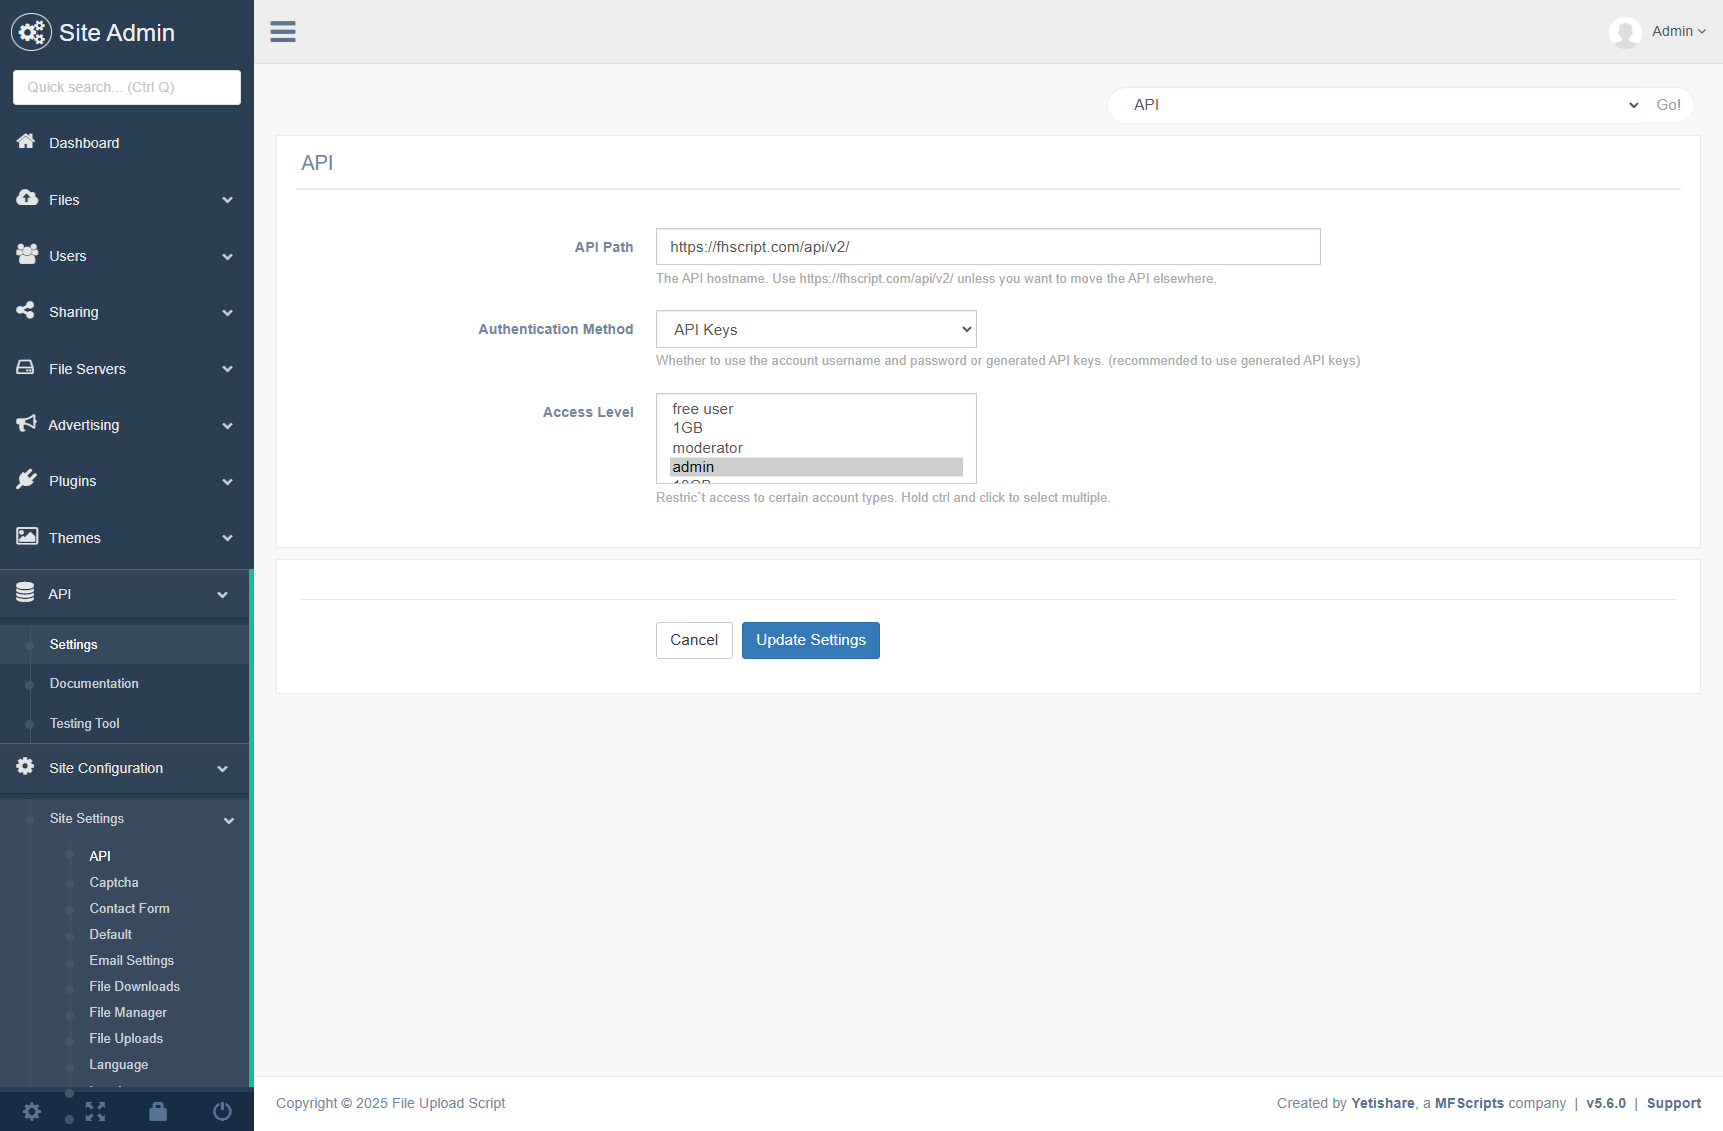Click the Cancel button
Image resolution: width=1723 pixels, height=1131 pixels.
(693, 640)
